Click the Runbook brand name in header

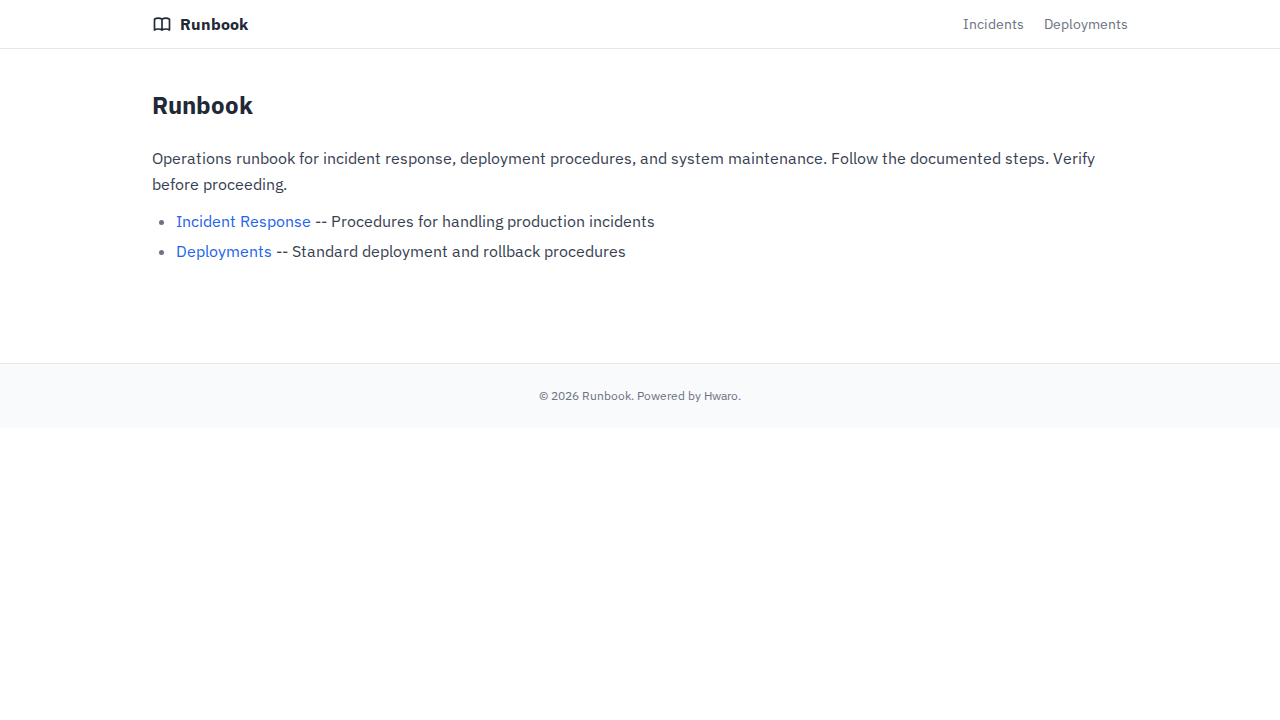[x=214, y=24]
